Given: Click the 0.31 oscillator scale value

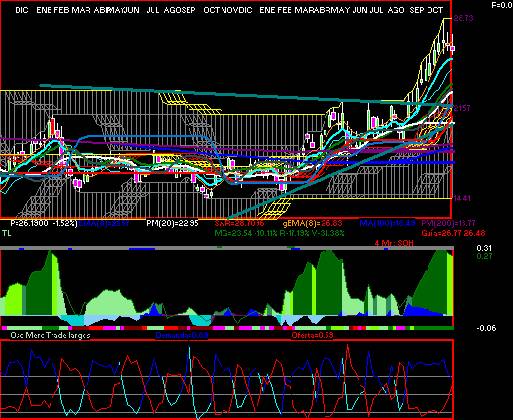Looking at the screenshot, I should pos(484,248).
